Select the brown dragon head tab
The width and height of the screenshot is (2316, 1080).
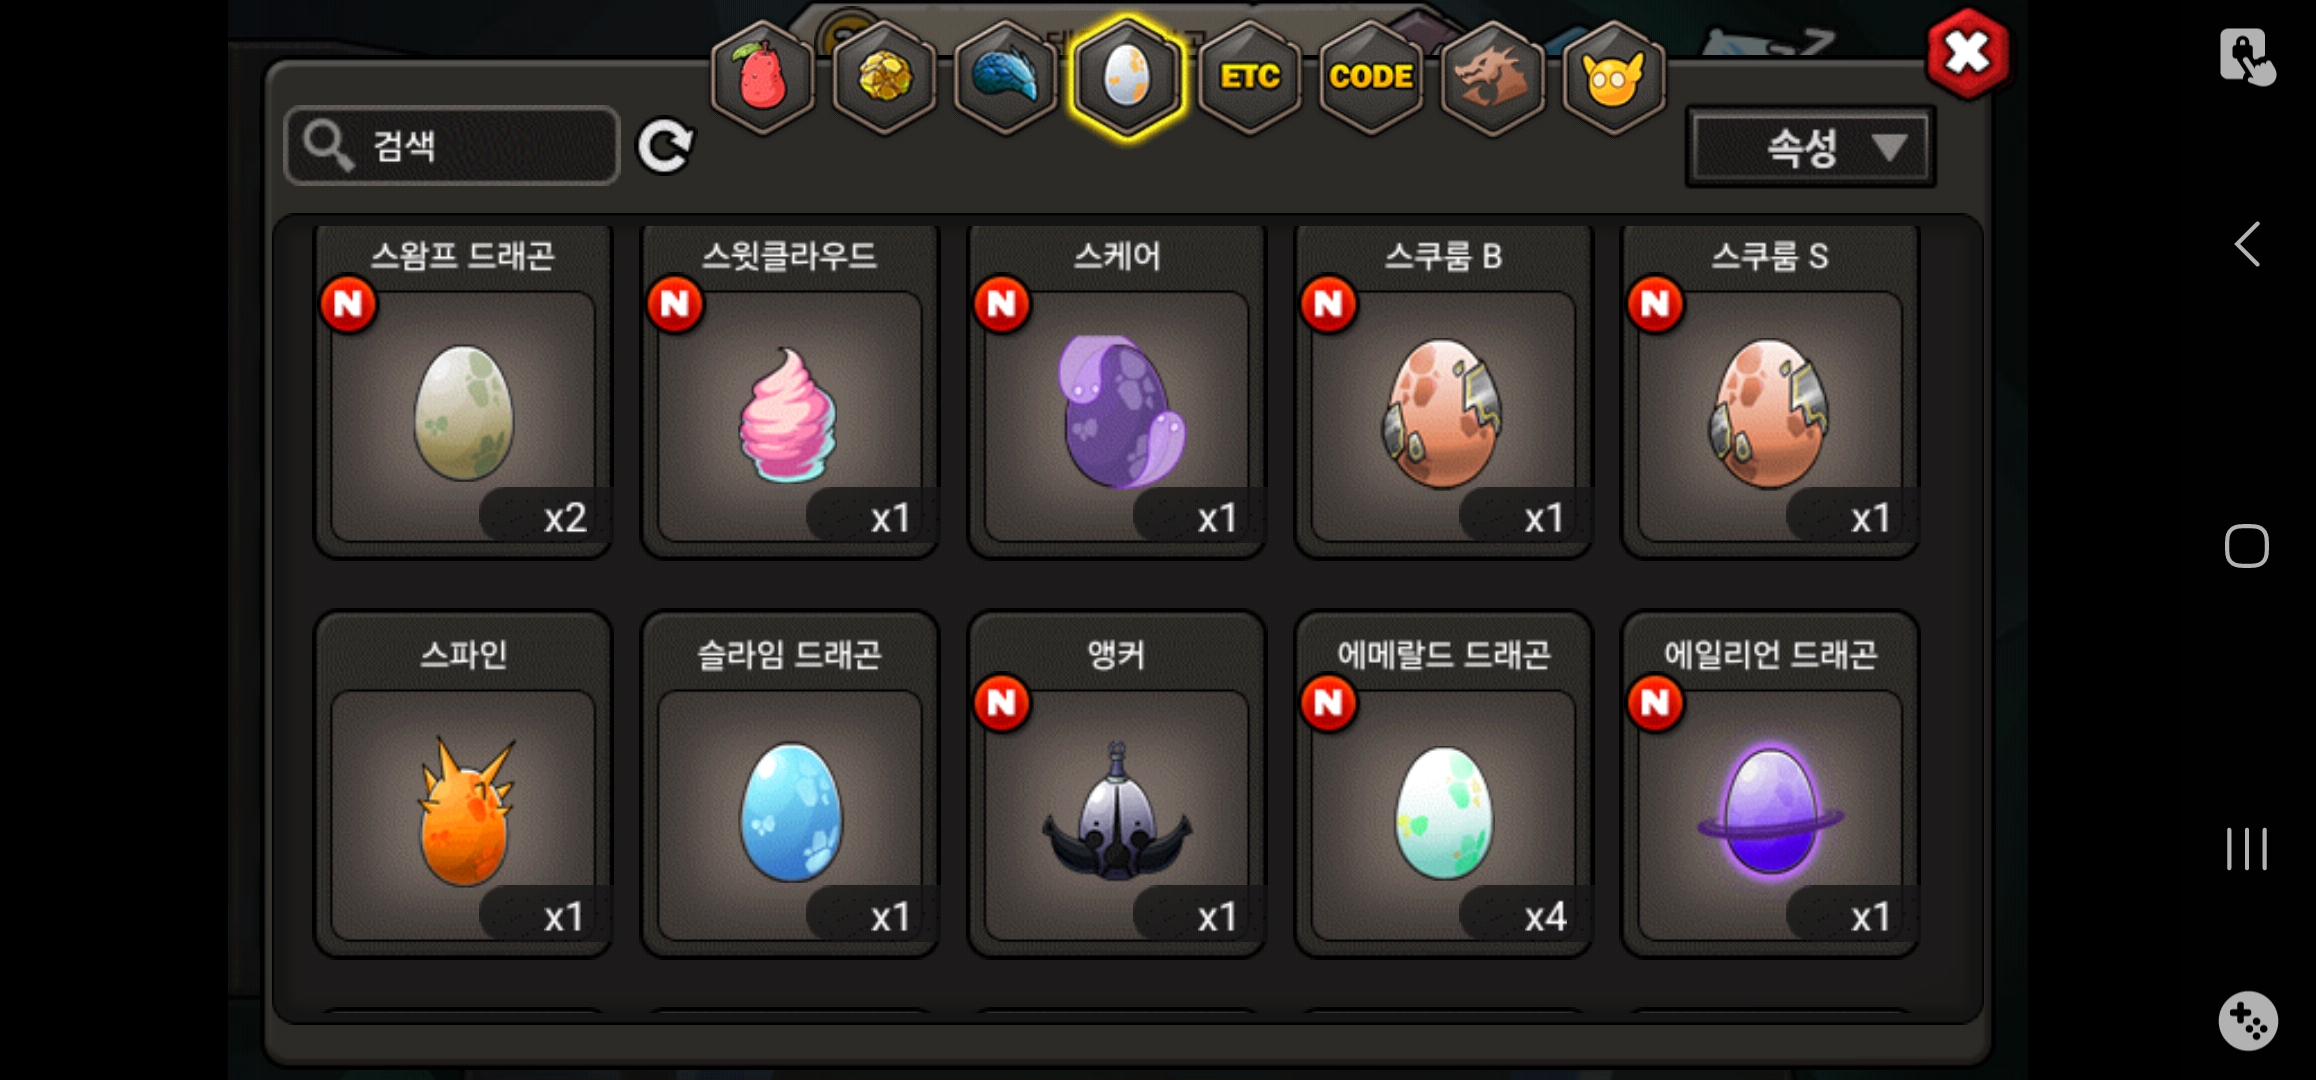(x=1492, y=77)
